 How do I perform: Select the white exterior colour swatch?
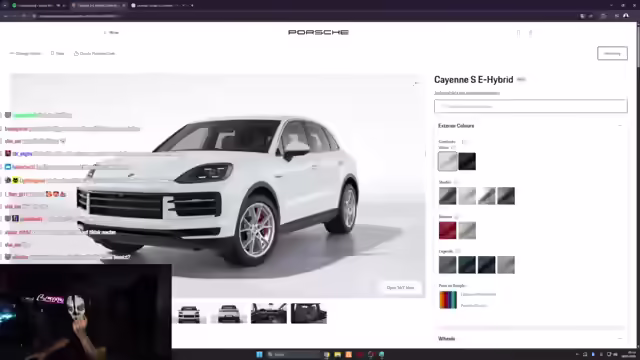coord(447,161)
